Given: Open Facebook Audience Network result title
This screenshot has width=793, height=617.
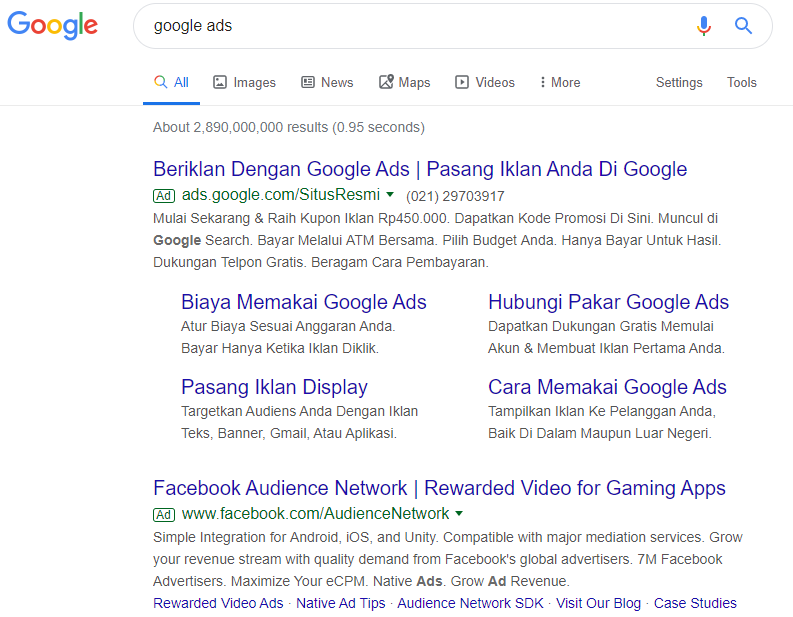Looking at the screenshot, I should click(439, 489).
